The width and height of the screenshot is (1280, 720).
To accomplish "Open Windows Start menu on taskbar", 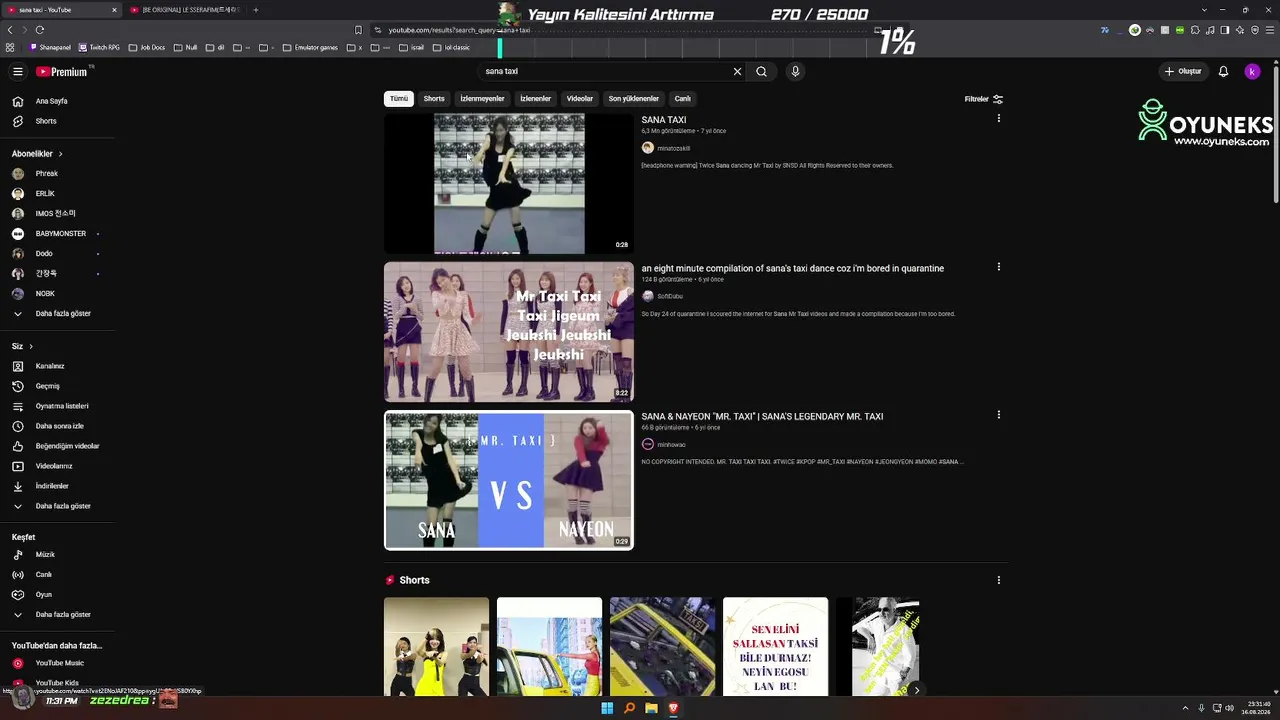I will (607, 708).
